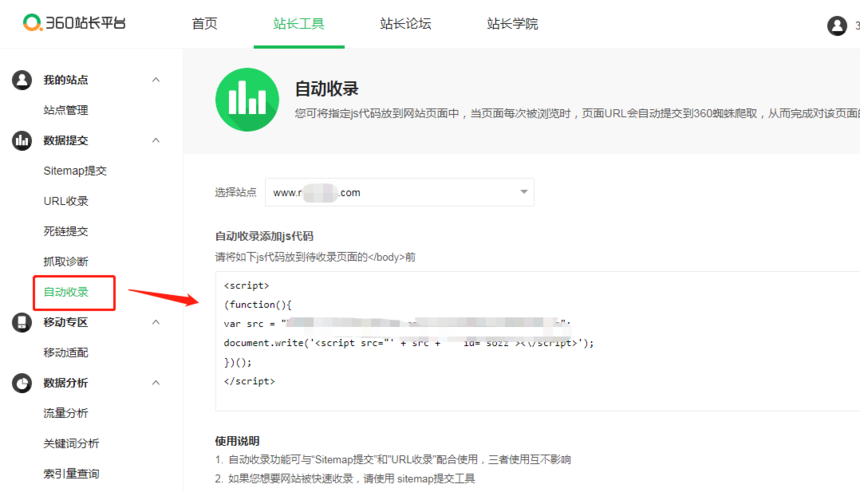This screenshot has width=860, height=492.
Task: Click the instruction text mentioning </body>前
Action: (315, 257)
